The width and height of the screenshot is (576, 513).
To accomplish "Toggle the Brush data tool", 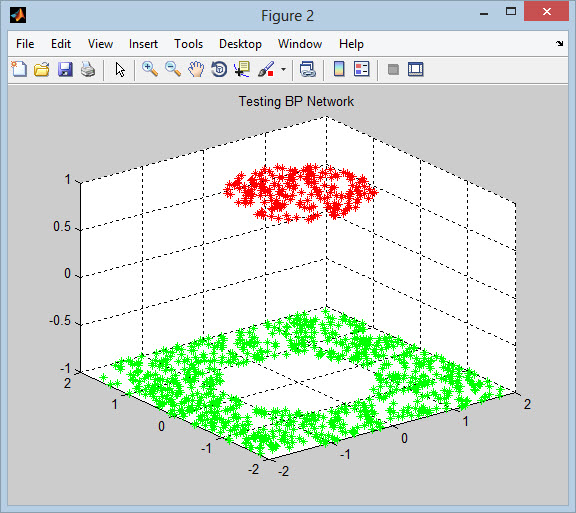I will click(x=266, y=69).
